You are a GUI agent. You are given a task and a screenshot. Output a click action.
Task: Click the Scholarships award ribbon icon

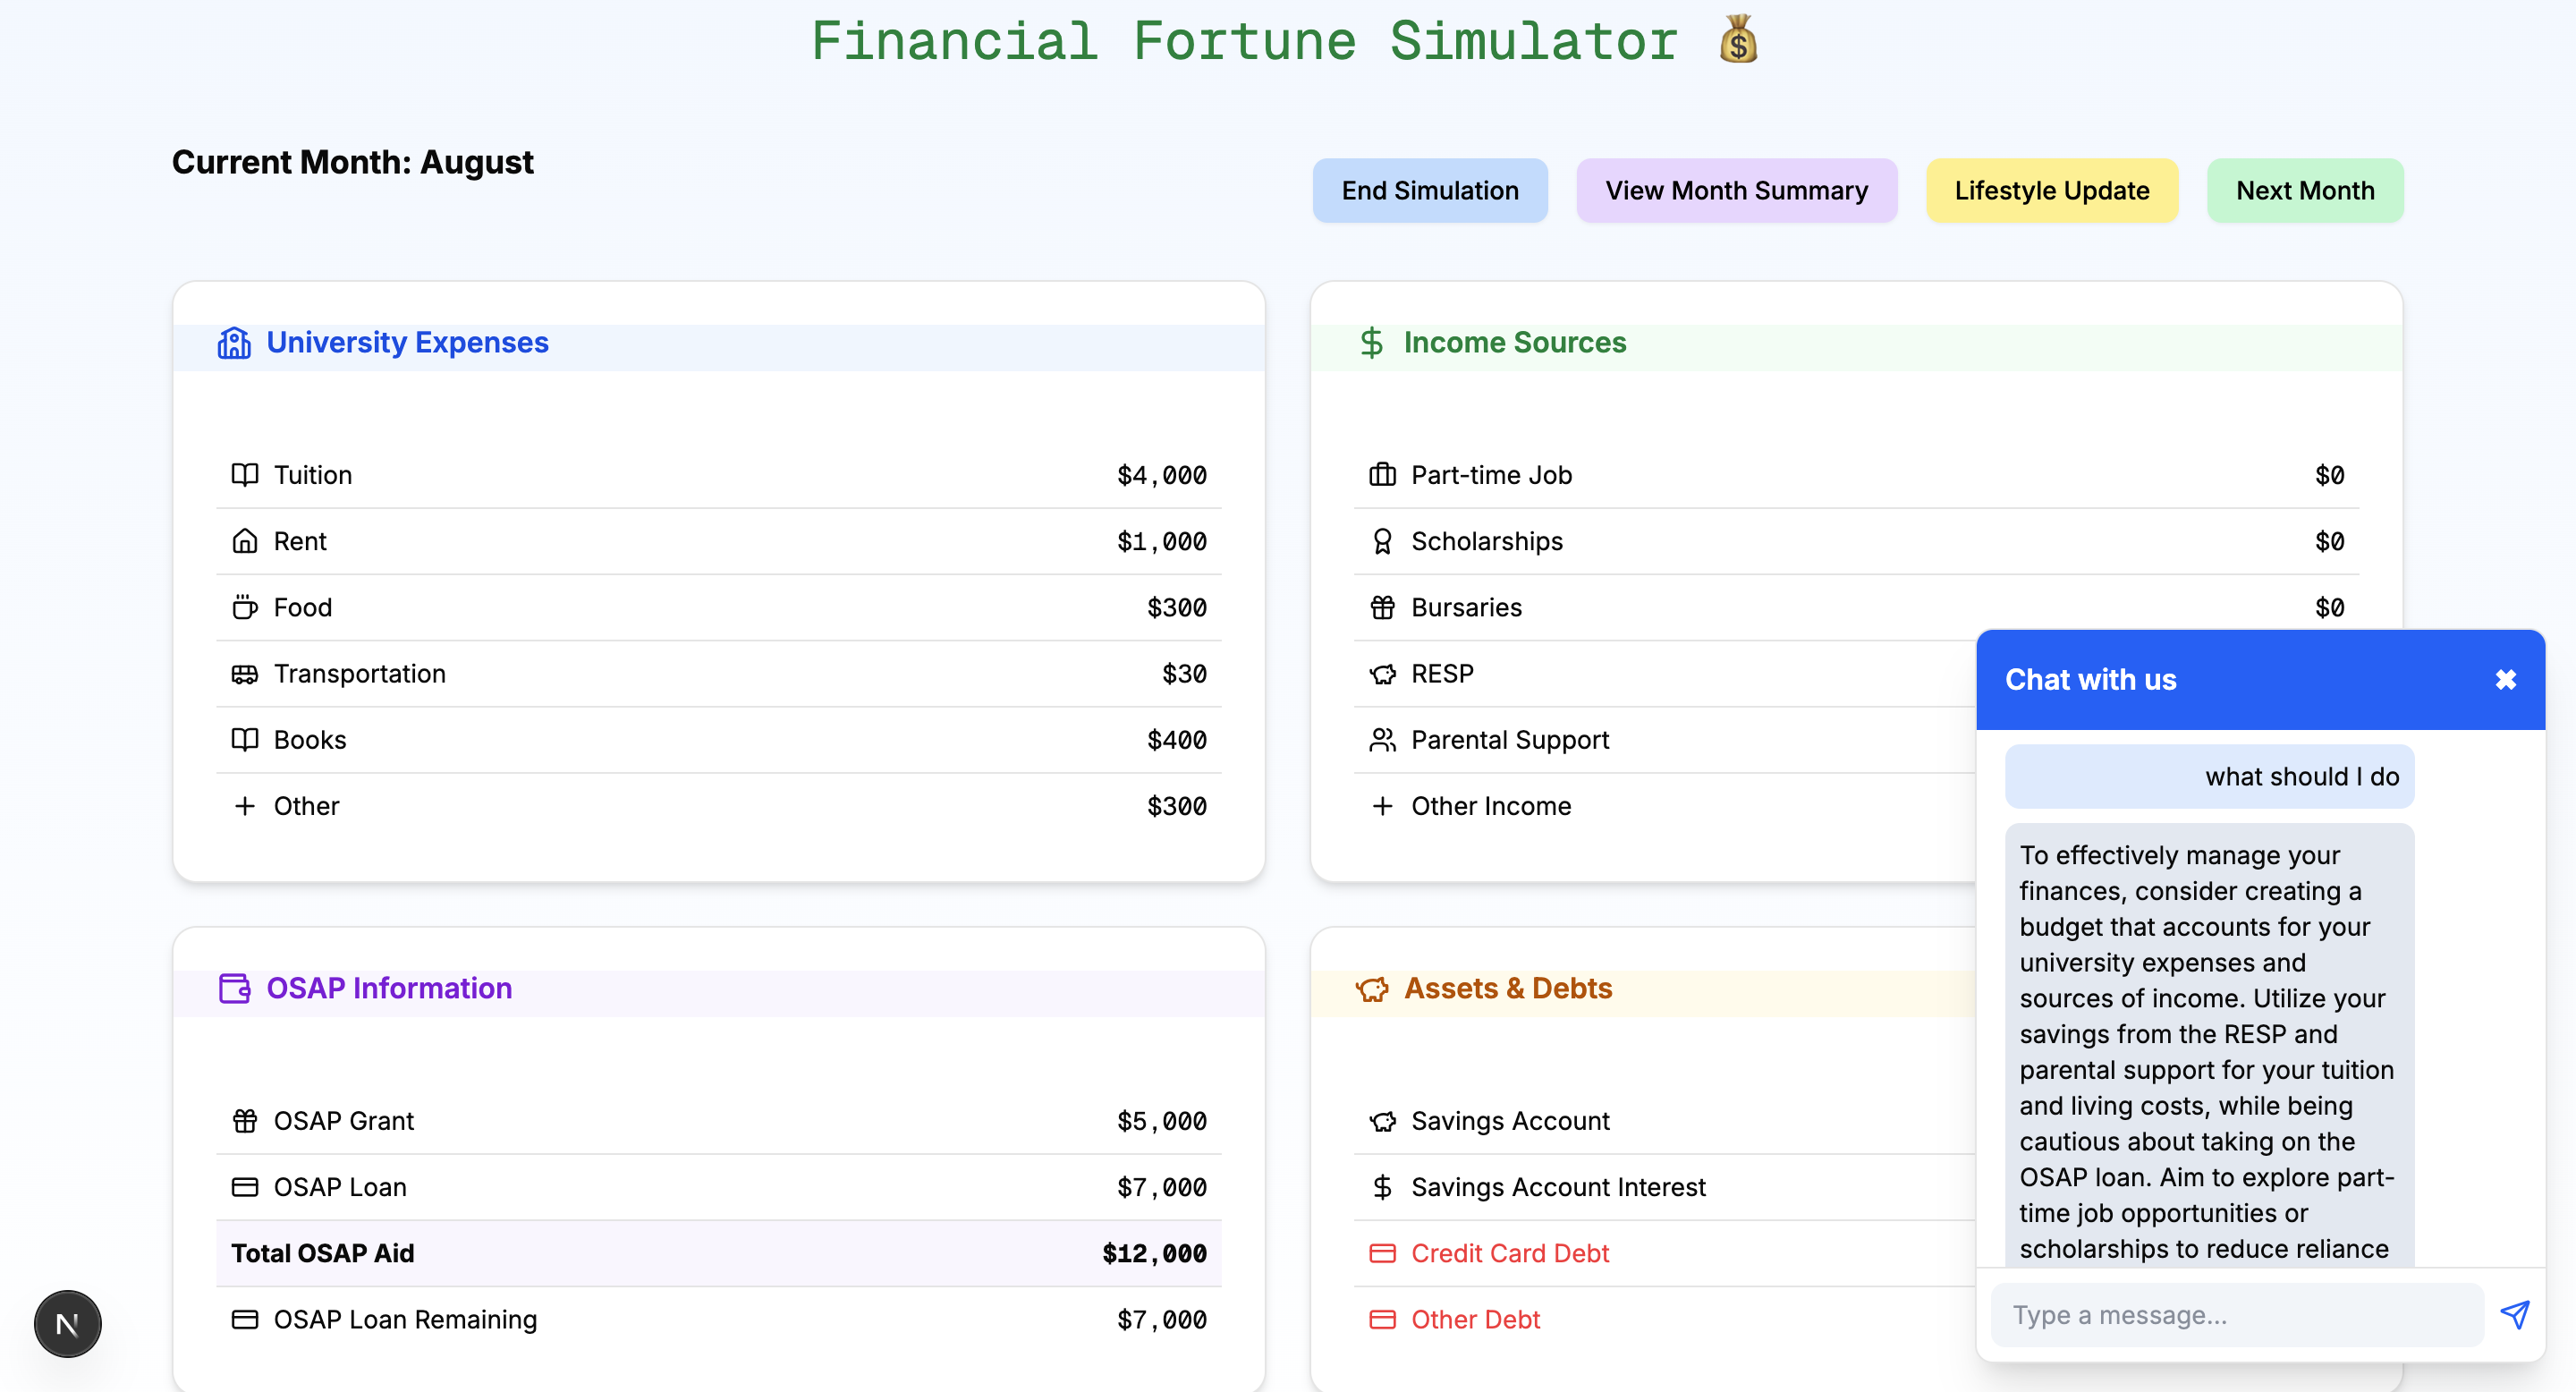[1382, 541]
